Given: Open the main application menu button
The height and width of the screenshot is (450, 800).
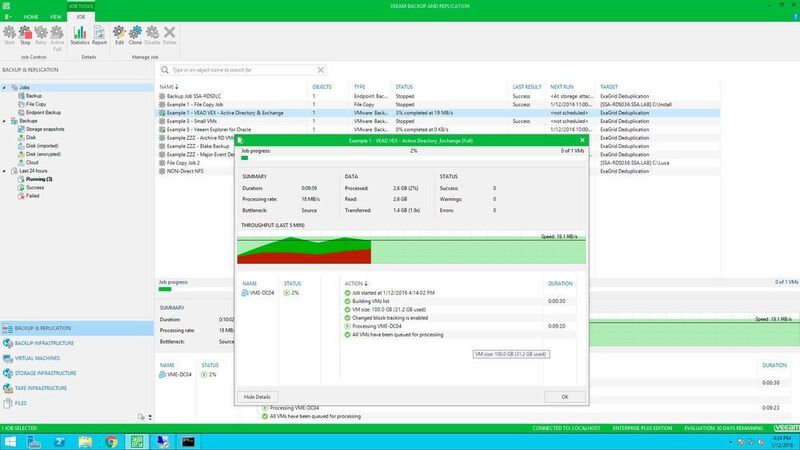Looking at the screenshot, I should point(8,17).
